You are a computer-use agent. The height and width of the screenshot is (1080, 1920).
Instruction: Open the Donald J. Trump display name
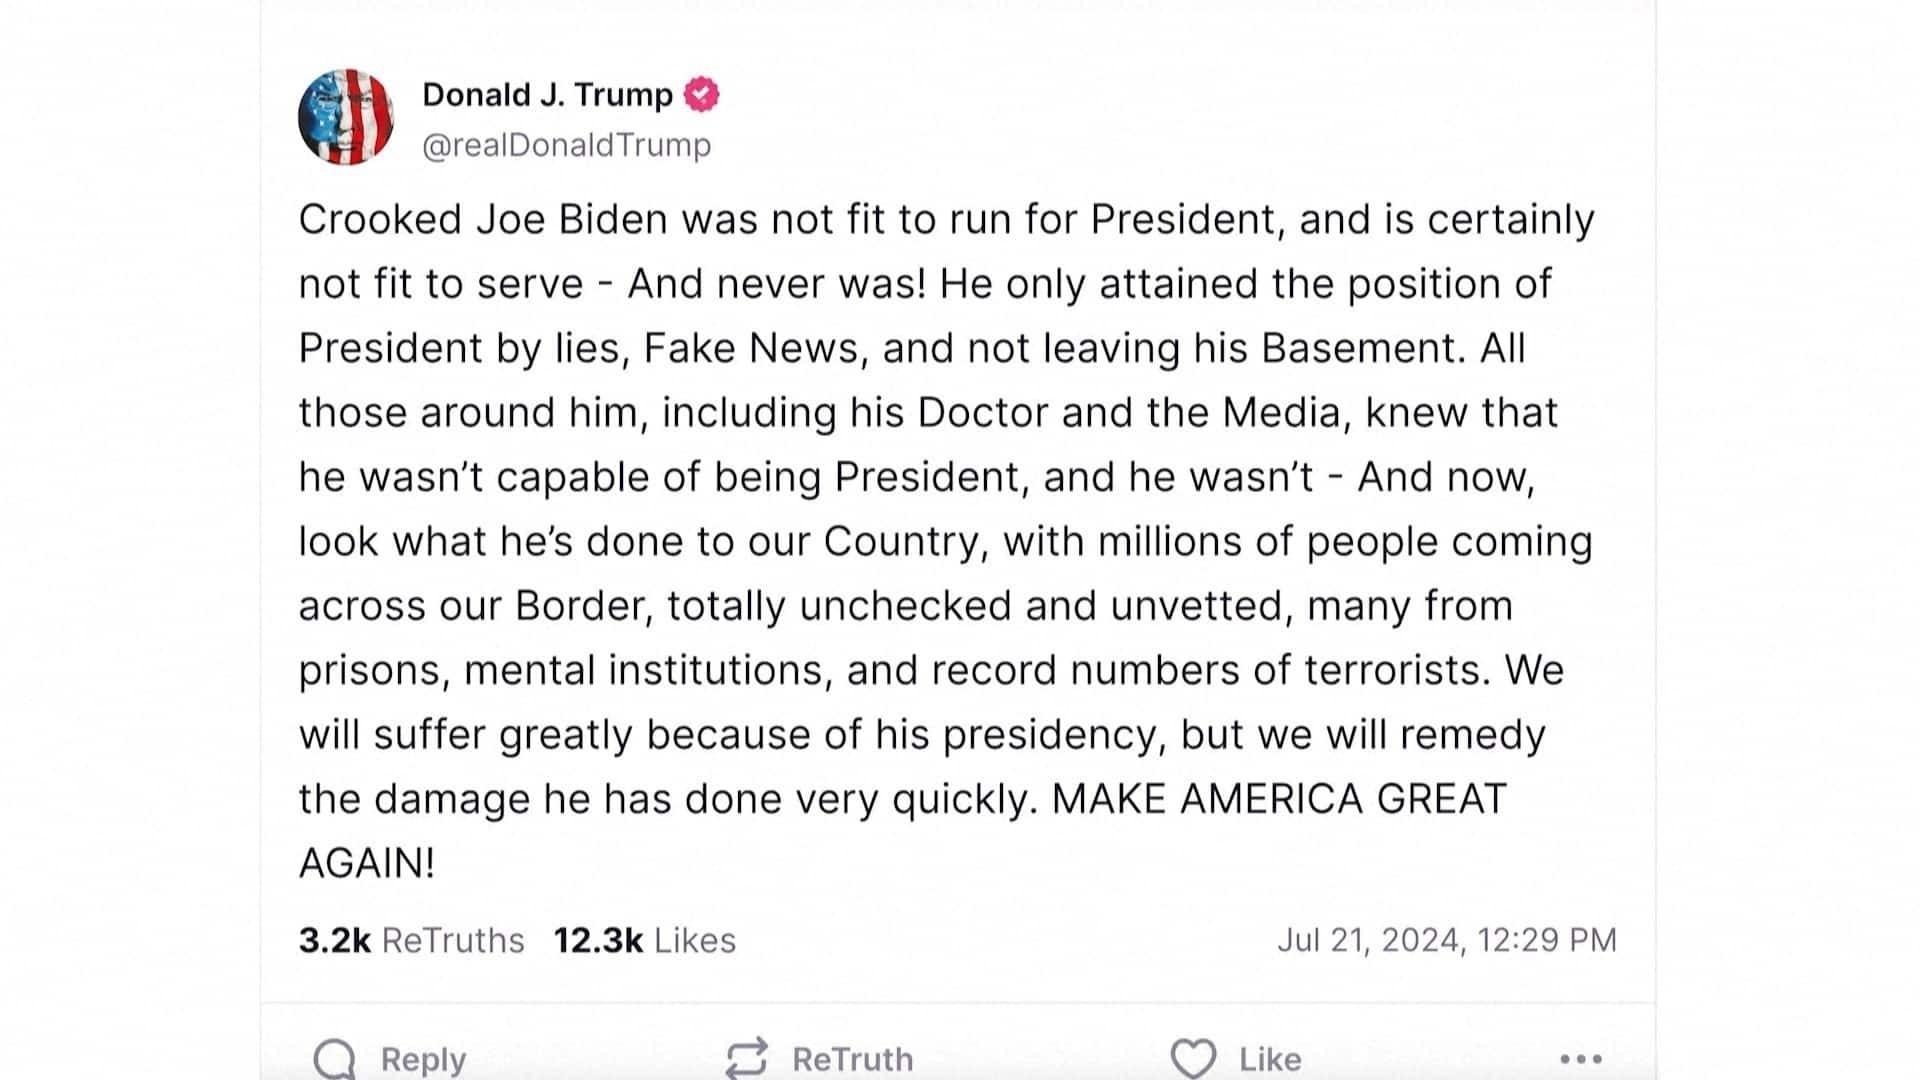547,95
